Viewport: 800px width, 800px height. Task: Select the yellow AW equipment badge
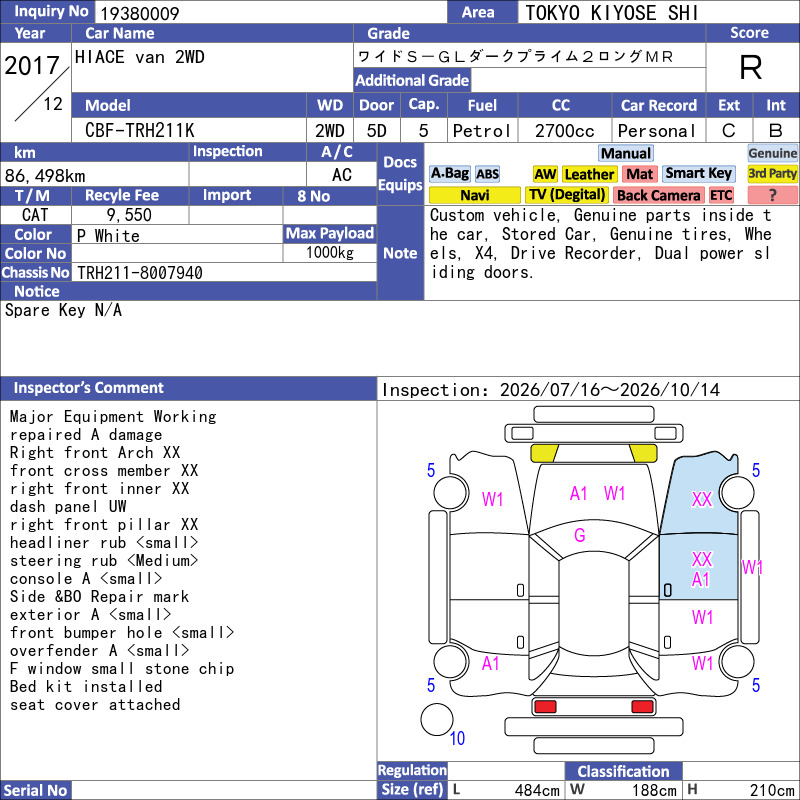545,174
